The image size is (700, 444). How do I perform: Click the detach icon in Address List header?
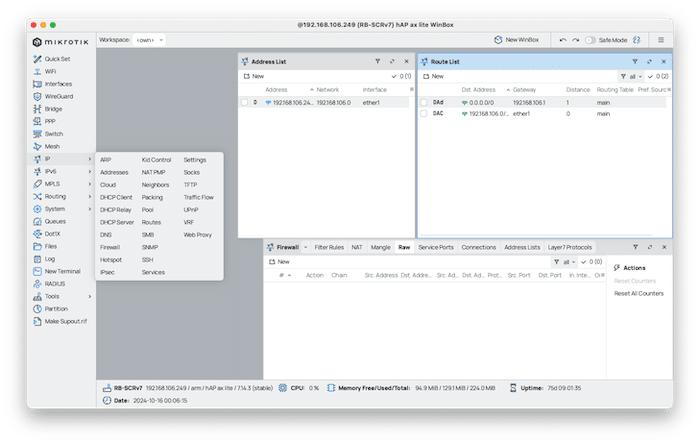[392, 62]
